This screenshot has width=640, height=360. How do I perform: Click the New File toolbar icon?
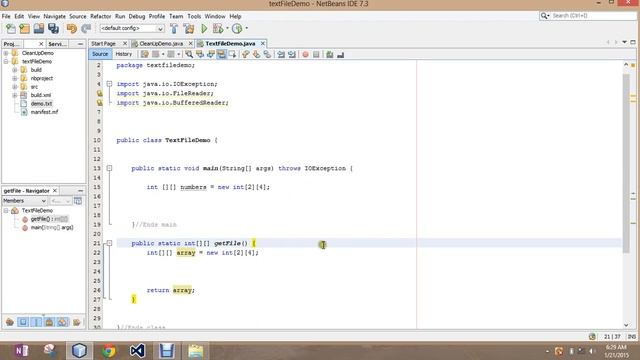[x=11, y=29]
